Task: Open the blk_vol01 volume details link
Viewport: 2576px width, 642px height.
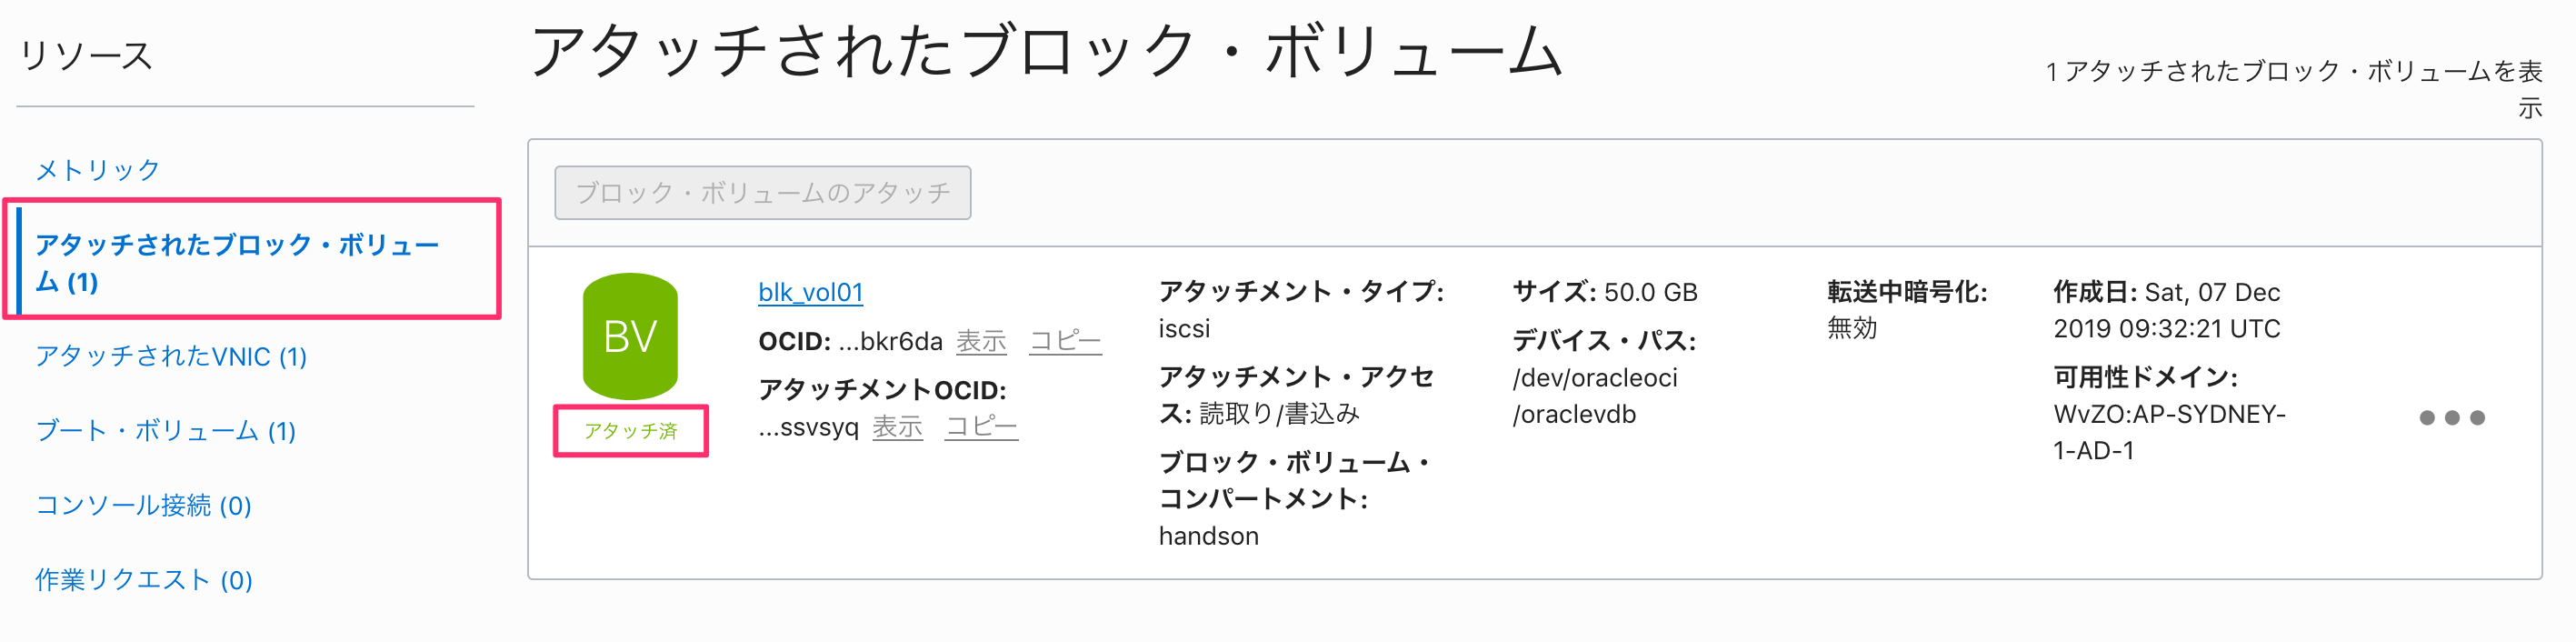Action: [x=810, y=293]
